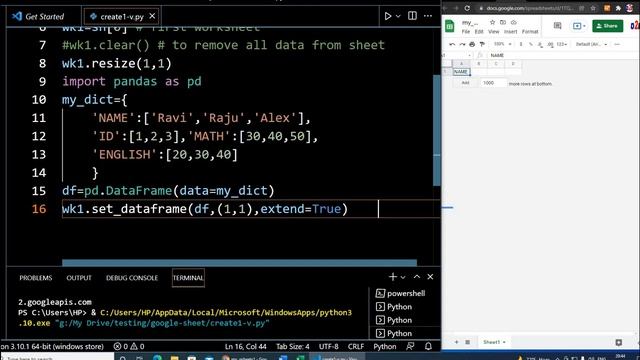Select the powershell terminal entry

[401, 293]
